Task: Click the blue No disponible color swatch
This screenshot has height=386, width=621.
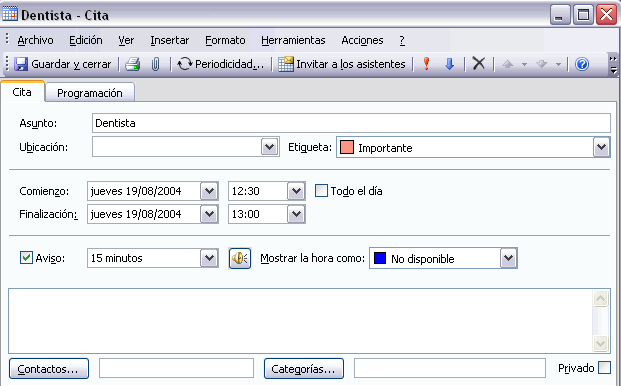Action: pos(380,258)
